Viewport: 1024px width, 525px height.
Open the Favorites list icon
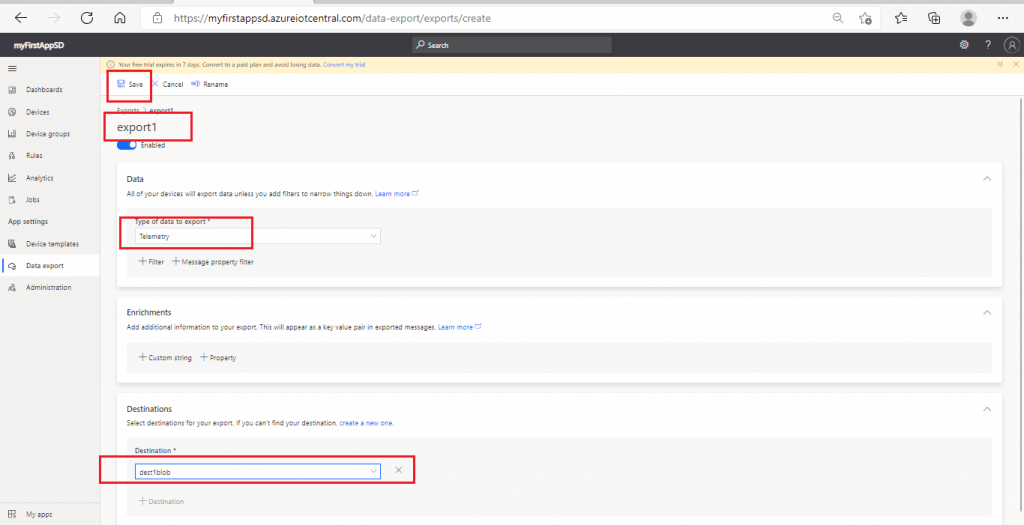point(901,18)
